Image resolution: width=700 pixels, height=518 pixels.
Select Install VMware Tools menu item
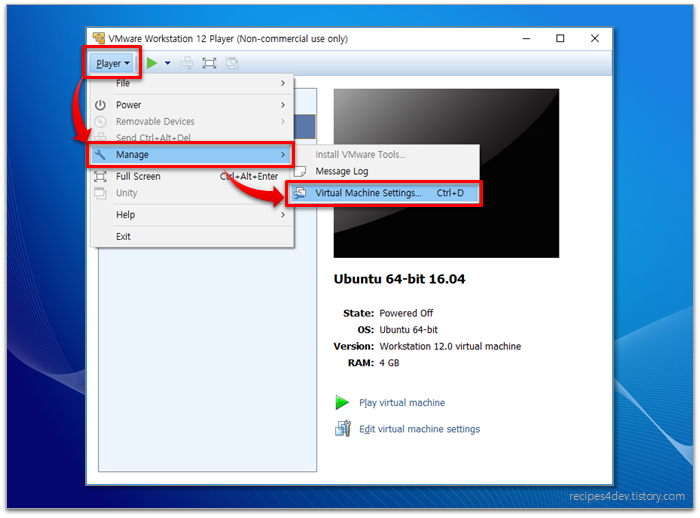[387, 155]
